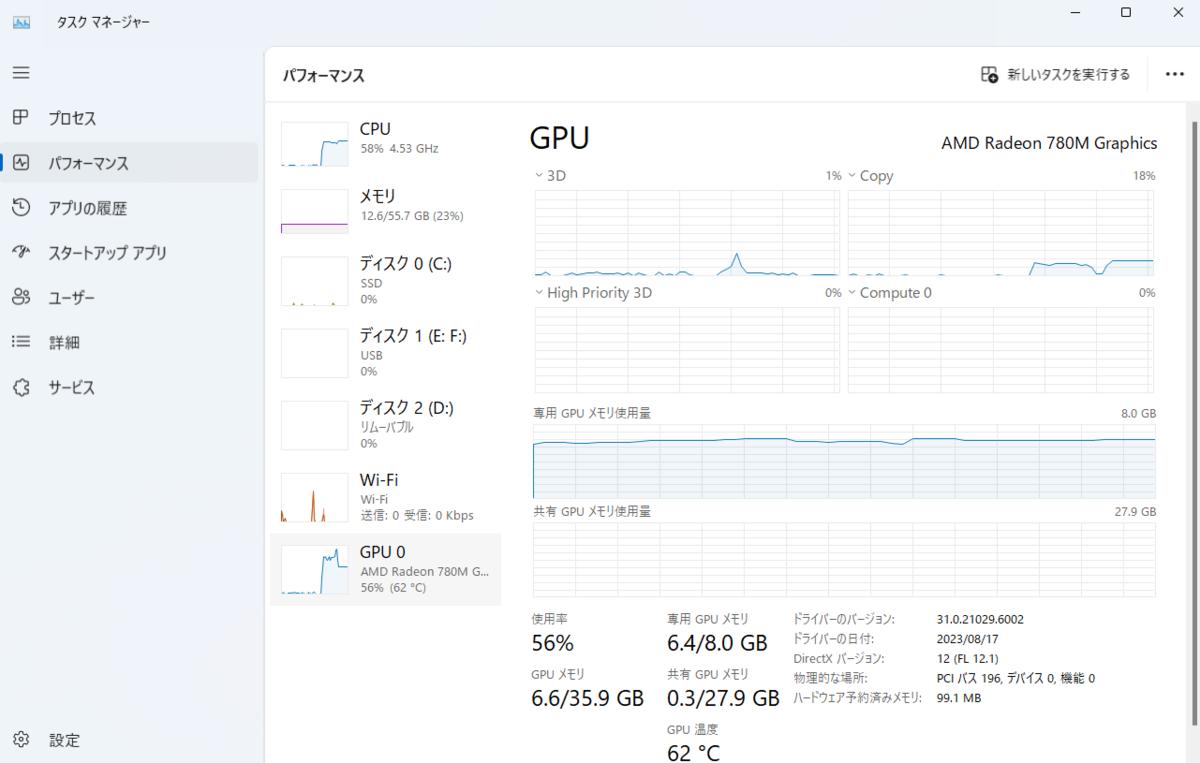Screen dimensions: 1200x763
Task: Click the 12.6/55.7 GB (23%) memory text
Action: [x=411, y=216]
